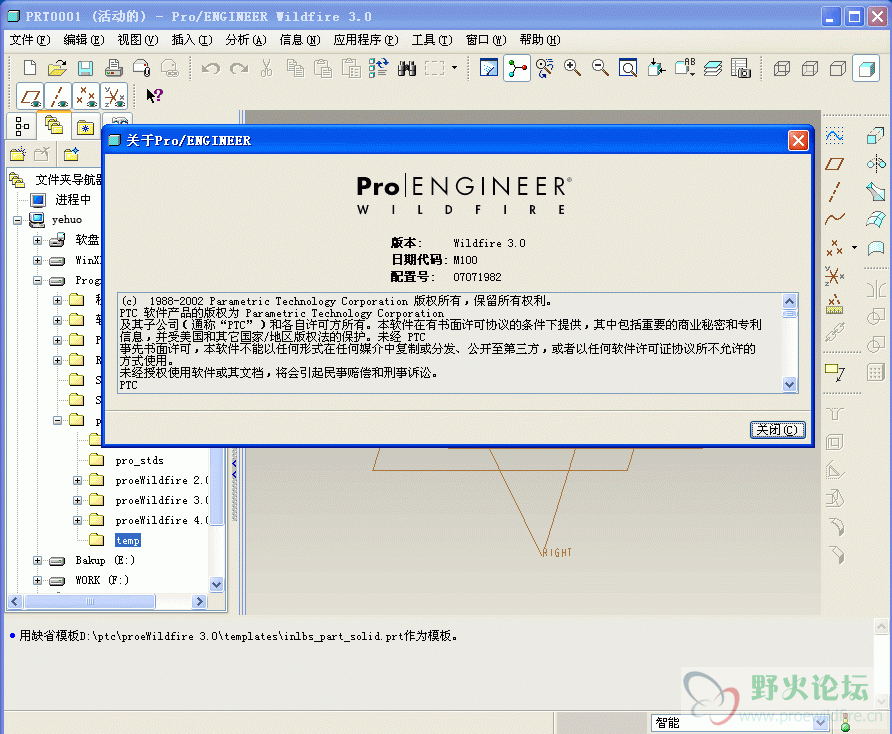Open the 工具(T) menu
892x734 pixels.
click(x=432, y=40)
